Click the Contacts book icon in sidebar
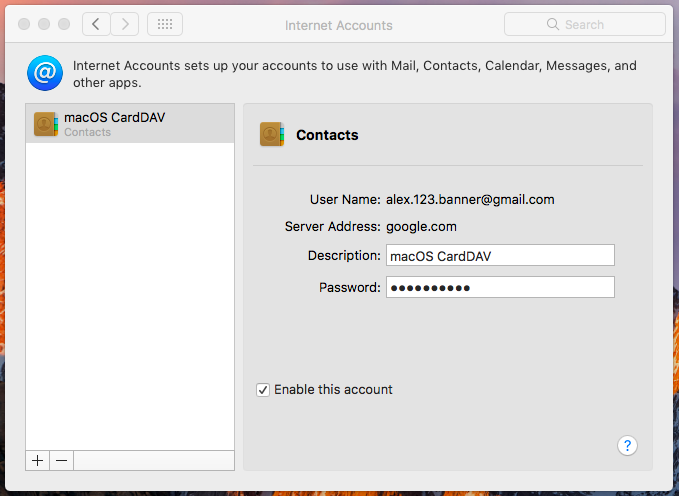The width and height of the screenshot is (679, 496). 46,124
